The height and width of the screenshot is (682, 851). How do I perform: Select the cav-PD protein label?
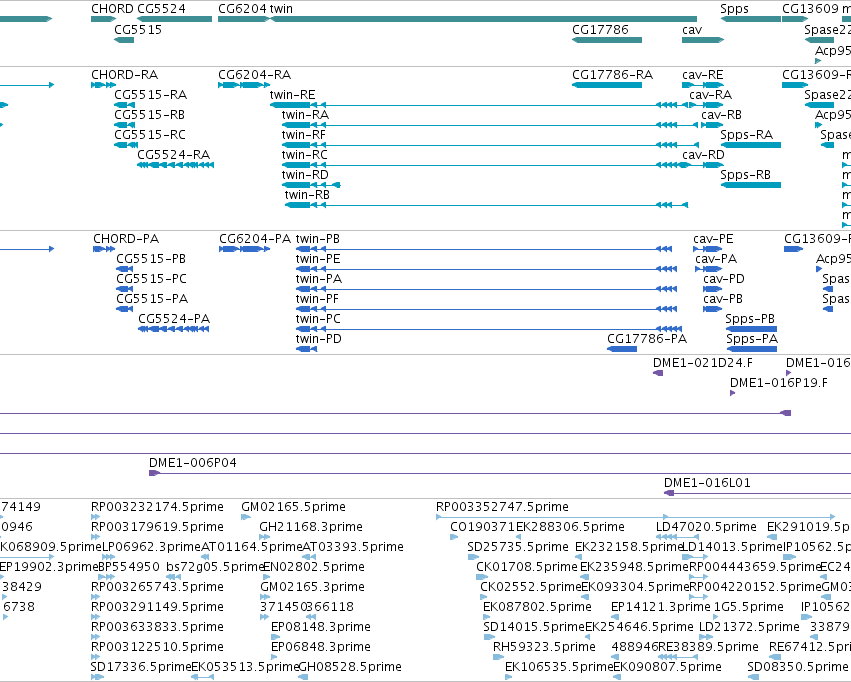point(724,279)
